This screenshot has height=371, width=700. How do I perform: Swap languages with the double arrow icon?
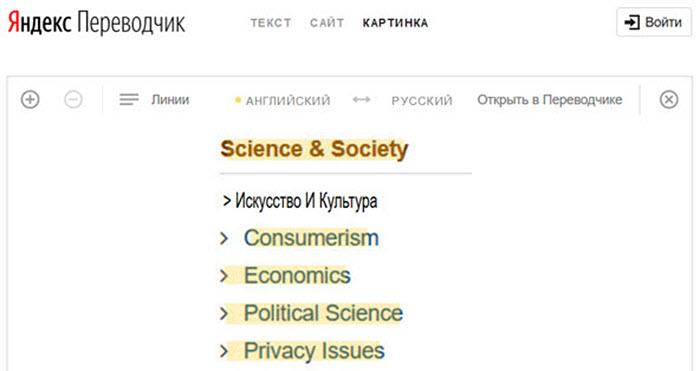(x=361, y=99)
